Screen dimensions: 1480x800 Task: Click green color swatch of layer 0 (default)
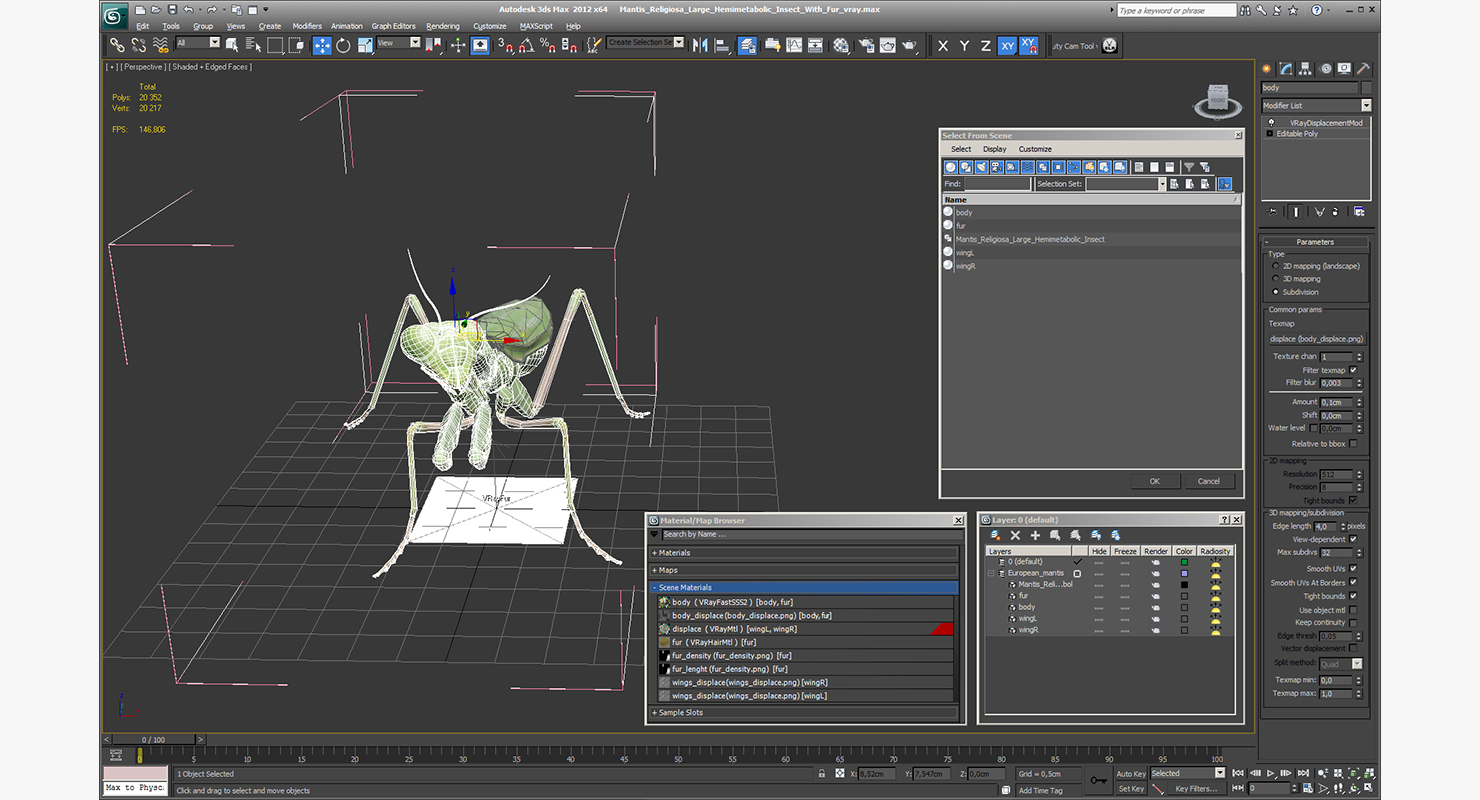[1184, 562]
